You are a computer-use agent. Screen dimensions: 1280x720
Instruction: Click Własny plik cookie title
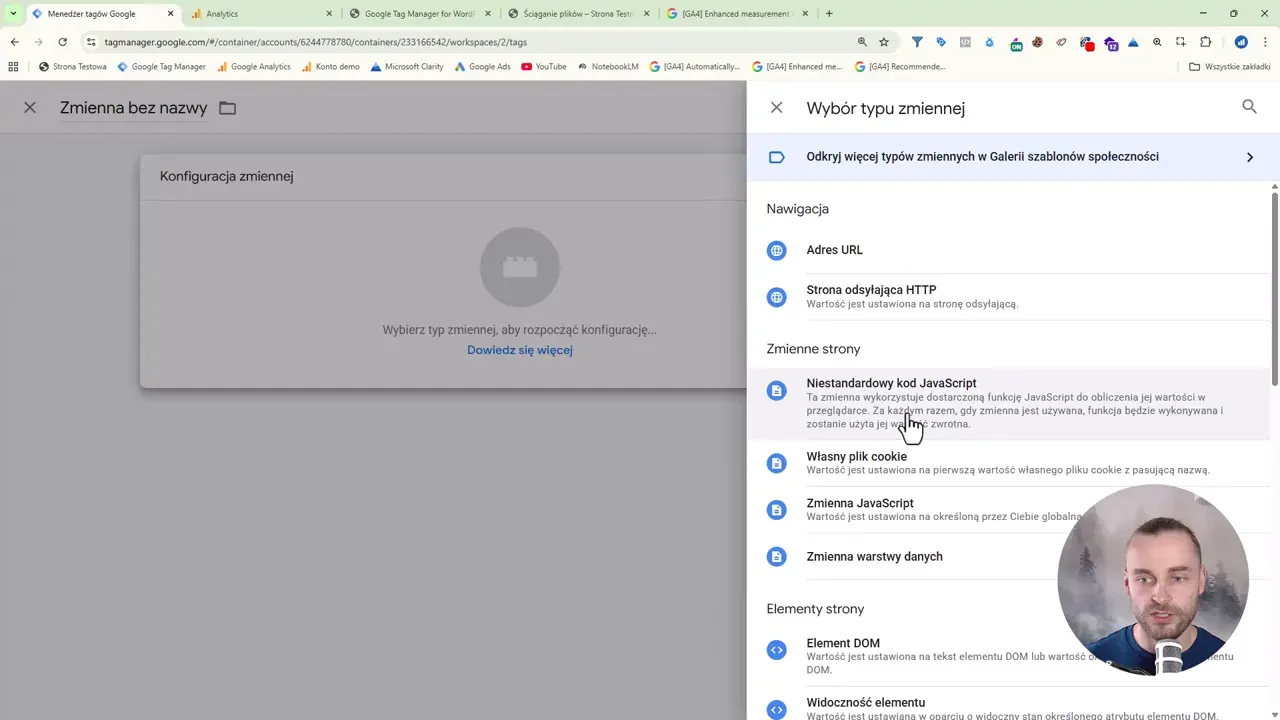pos(856,456)
